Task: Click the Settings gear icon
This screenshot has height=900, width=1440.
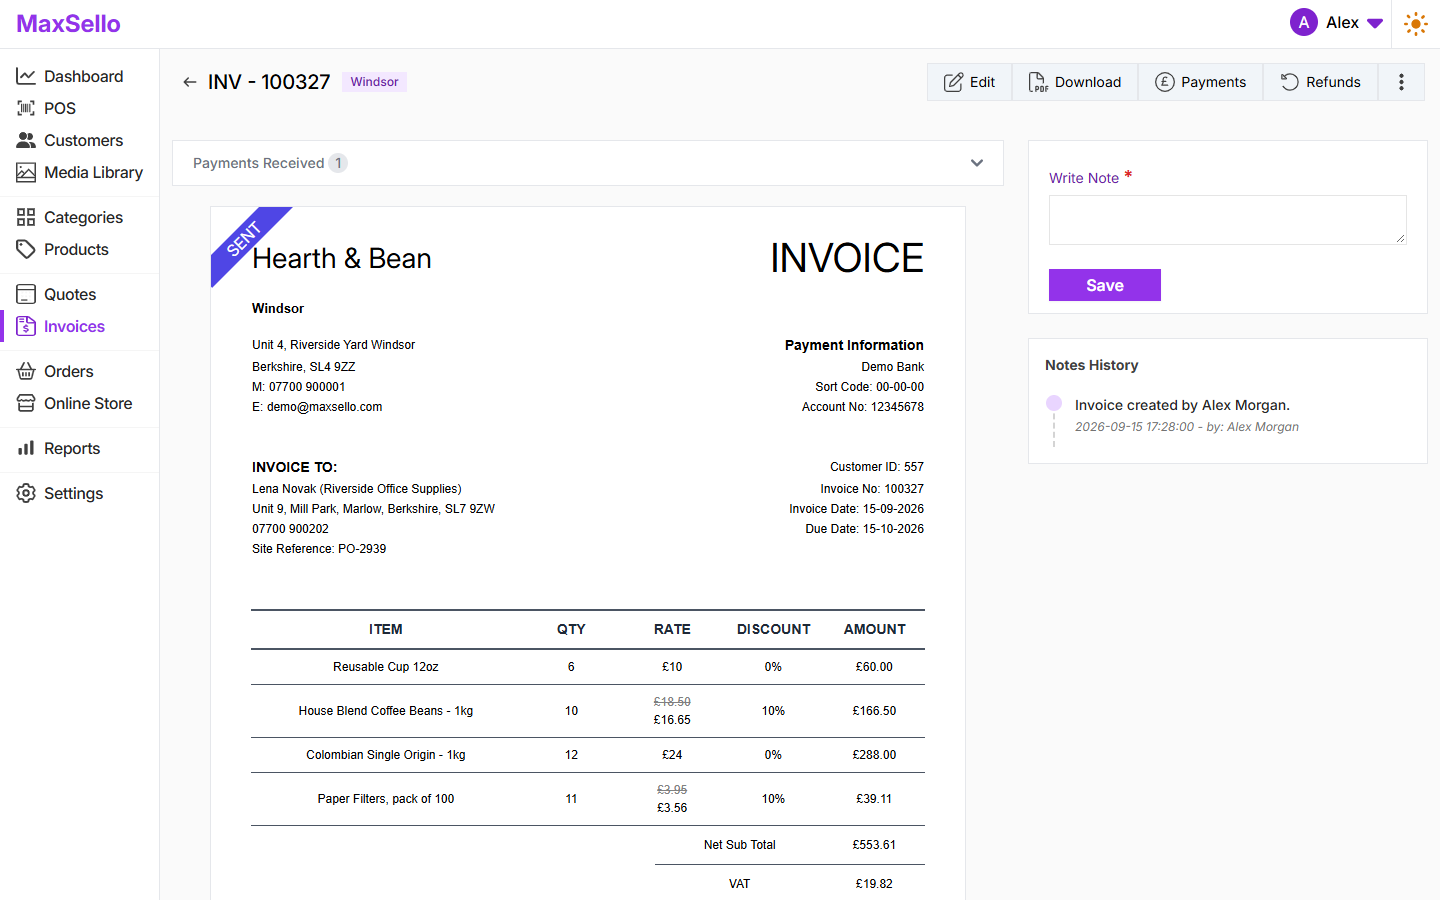Action: 26,493
